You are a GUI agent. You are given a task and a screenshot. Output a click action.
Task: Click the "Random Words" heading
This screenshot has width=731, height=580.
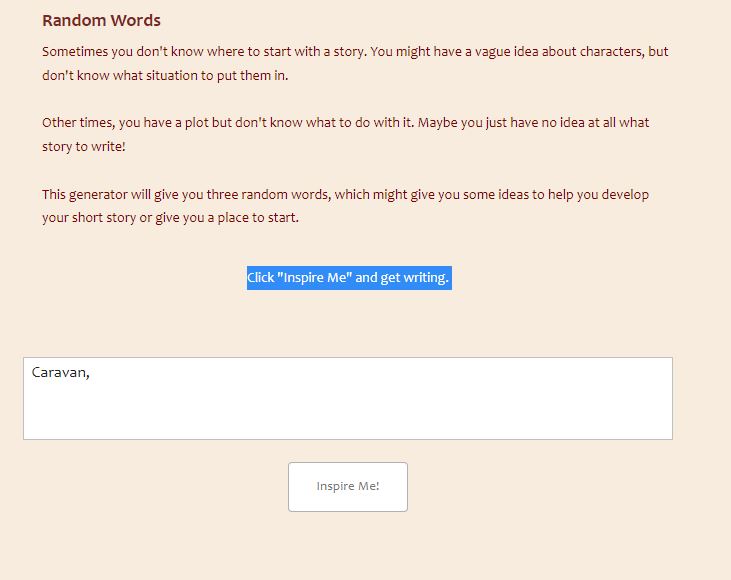point(101,20)
